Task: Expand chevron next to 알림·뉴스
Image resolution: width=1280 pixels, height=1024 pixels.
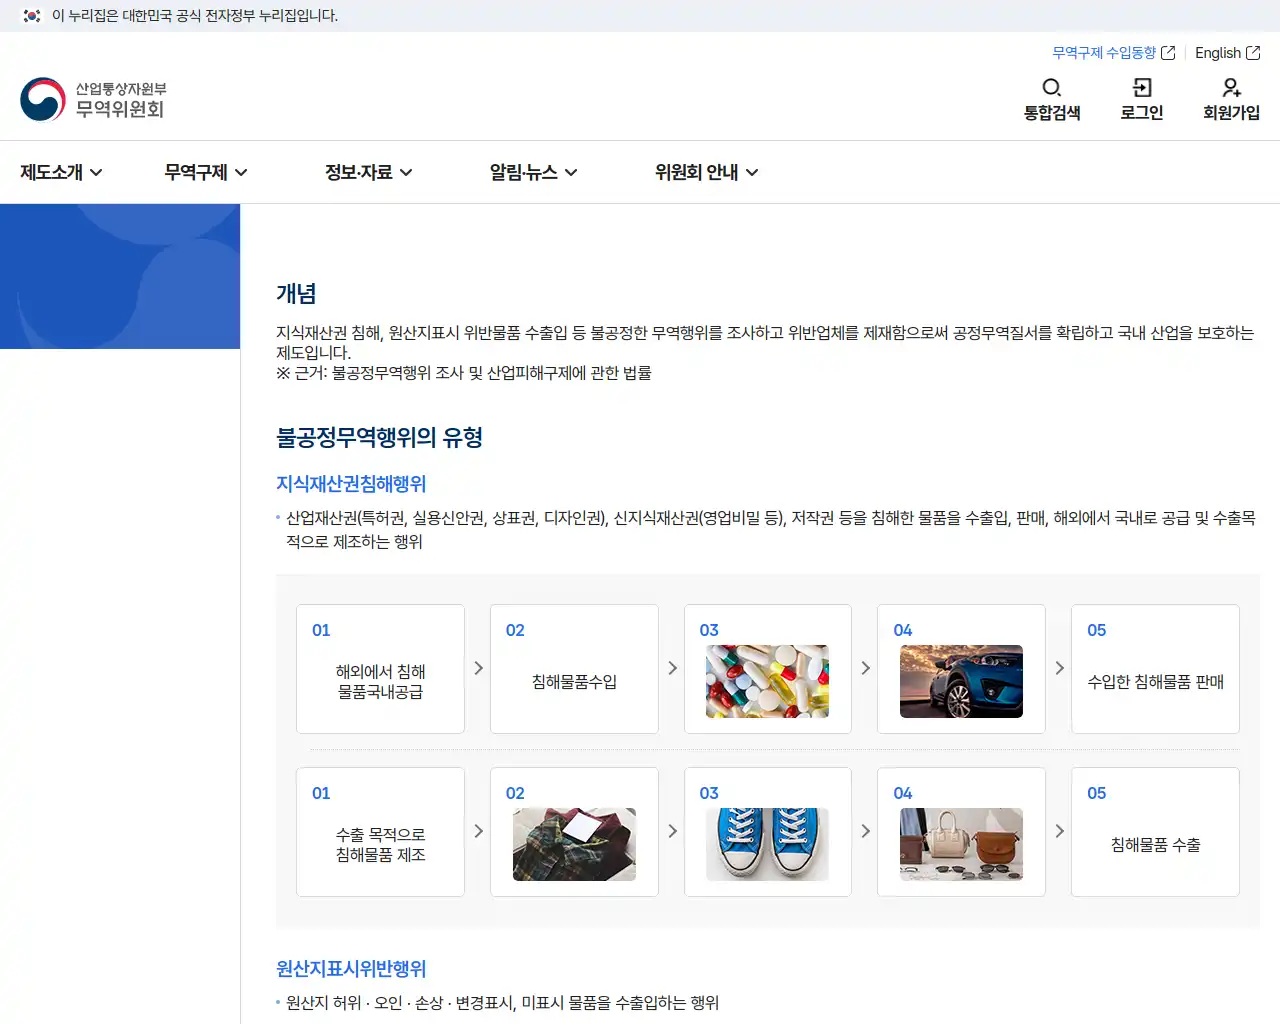Action: (571, 172)
